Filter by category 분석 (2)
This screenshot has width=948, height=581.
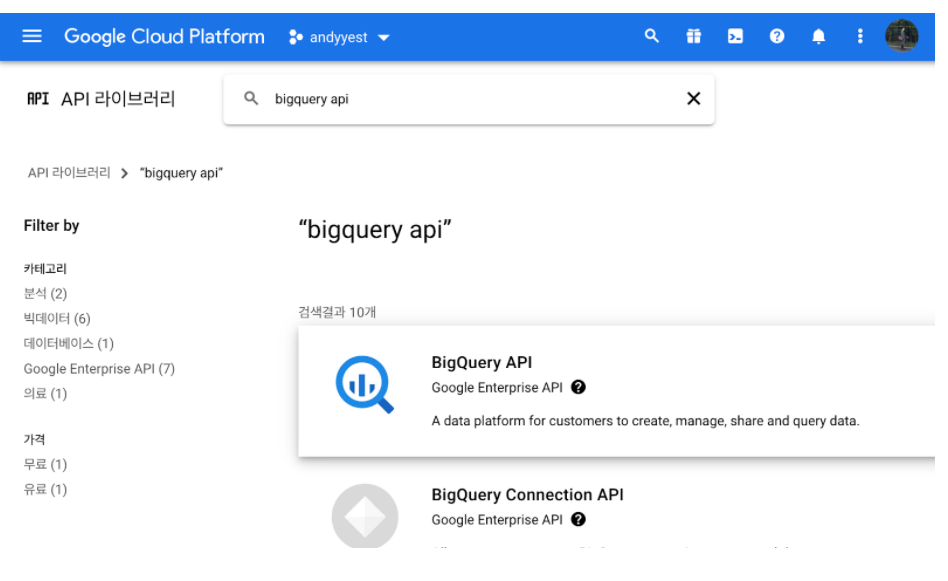45,294
